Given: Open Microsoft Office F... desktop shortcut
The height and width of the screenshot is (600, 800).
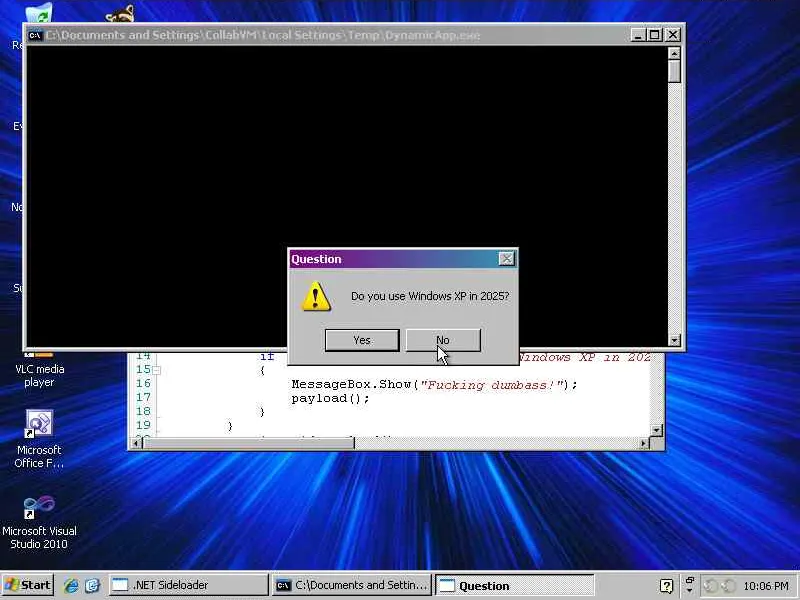Looking at the screenshot, I should tap(39, 439).
